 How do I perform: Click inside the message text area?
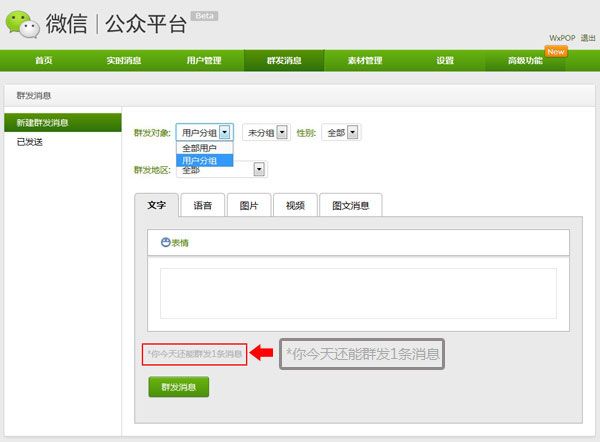pyautogui.click(x=358, y=294)
